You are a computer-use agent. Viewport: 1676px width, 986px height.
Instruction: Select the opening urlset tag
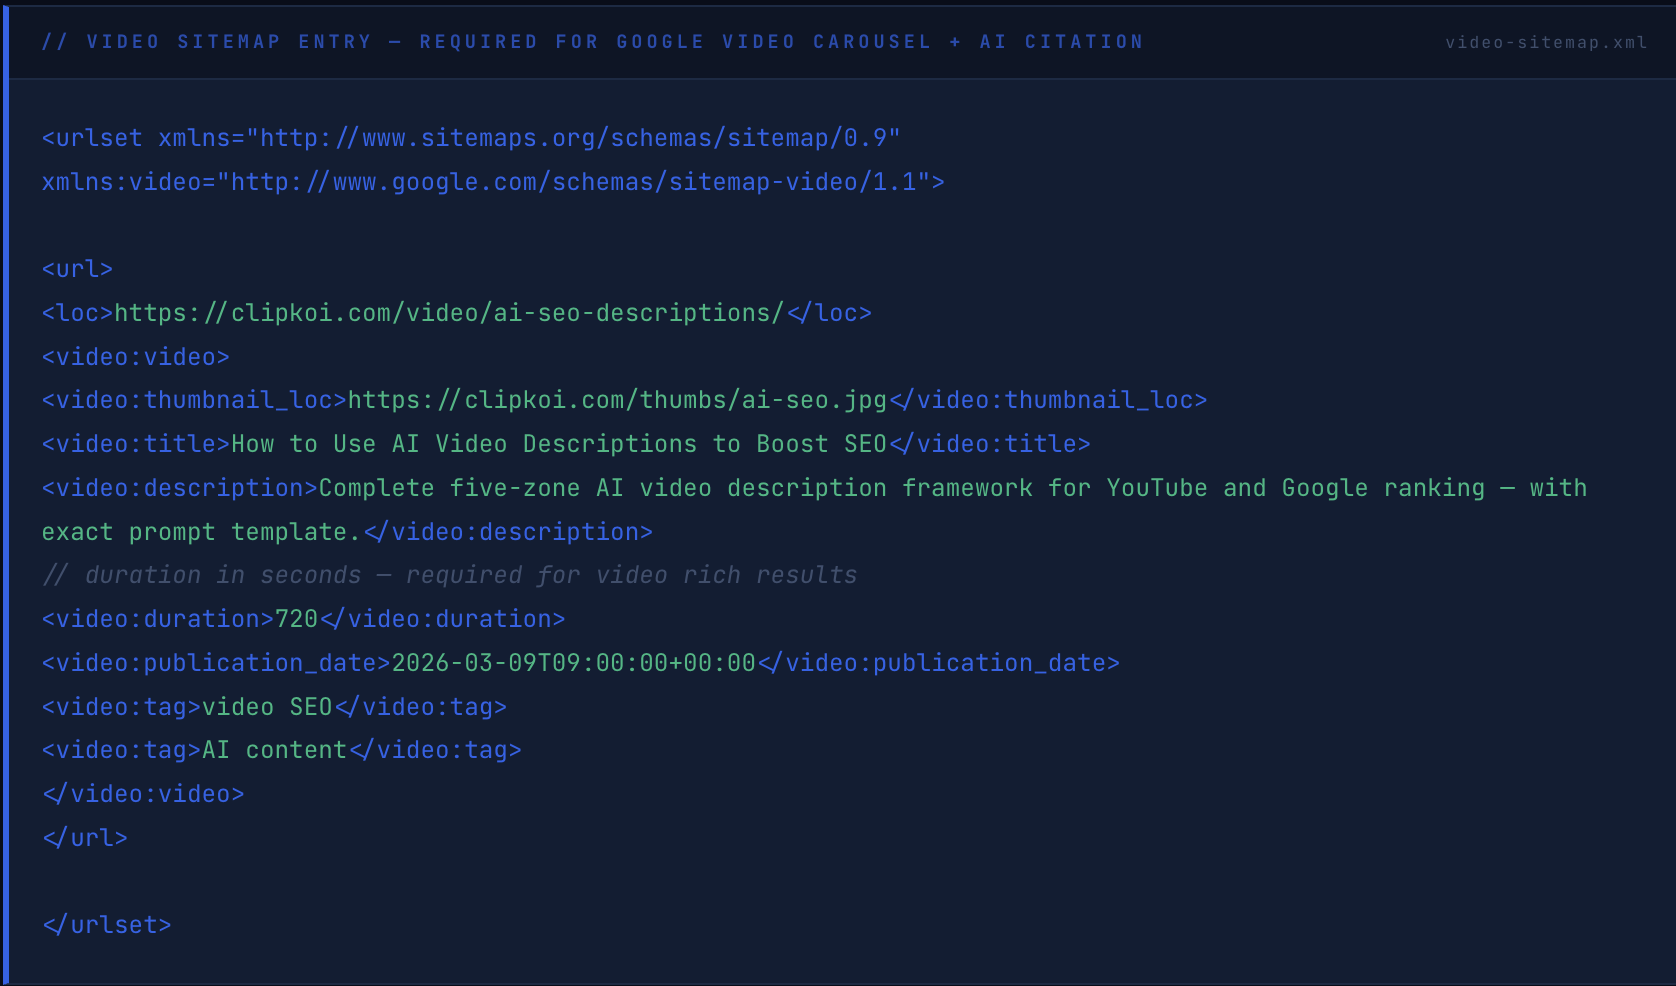92,137
